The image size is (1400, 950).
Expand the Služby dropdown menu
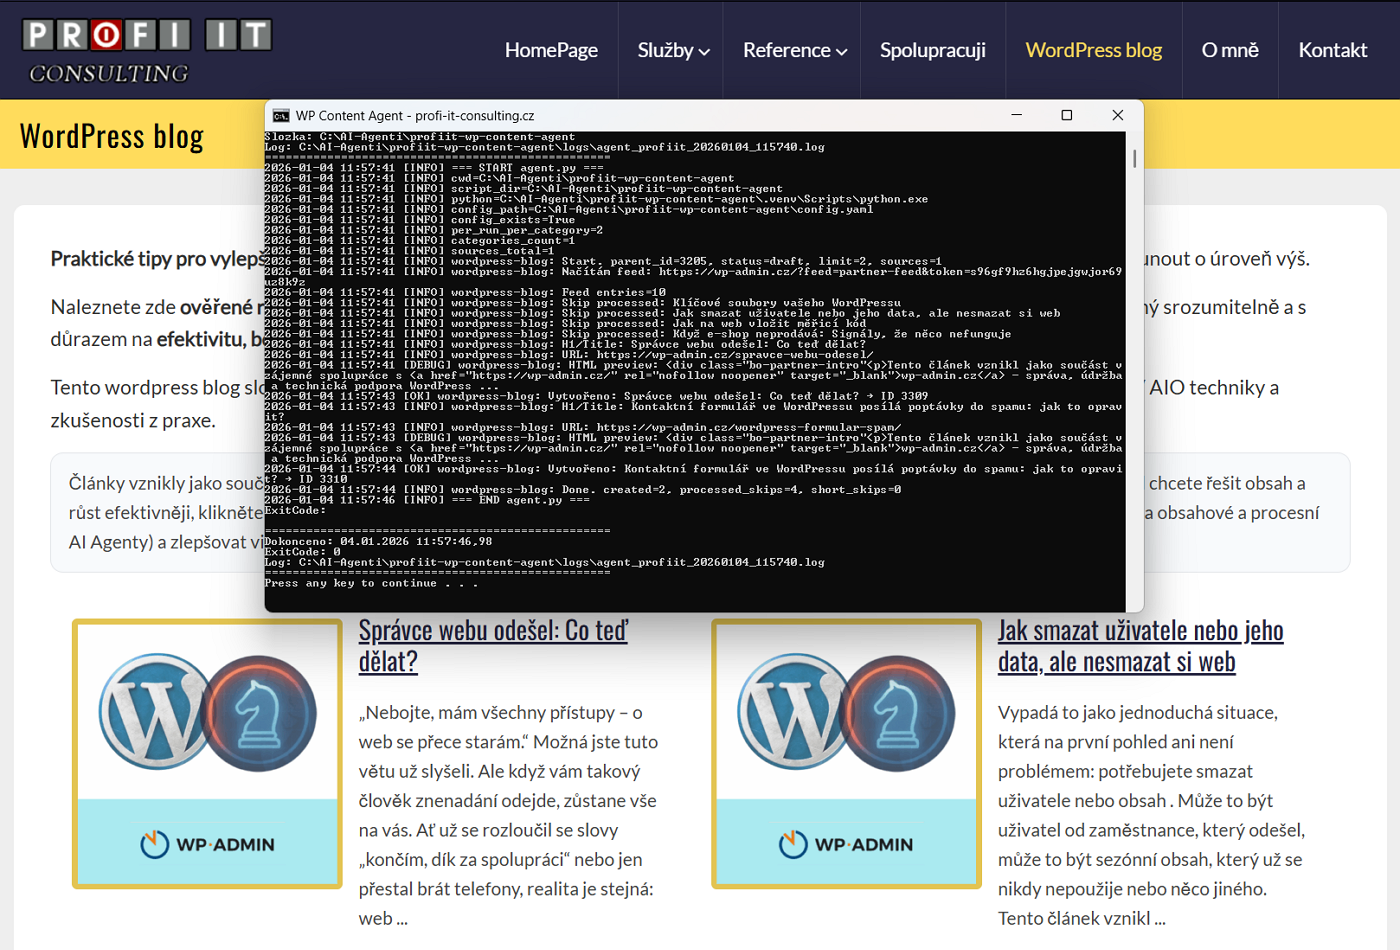(673, 50)
